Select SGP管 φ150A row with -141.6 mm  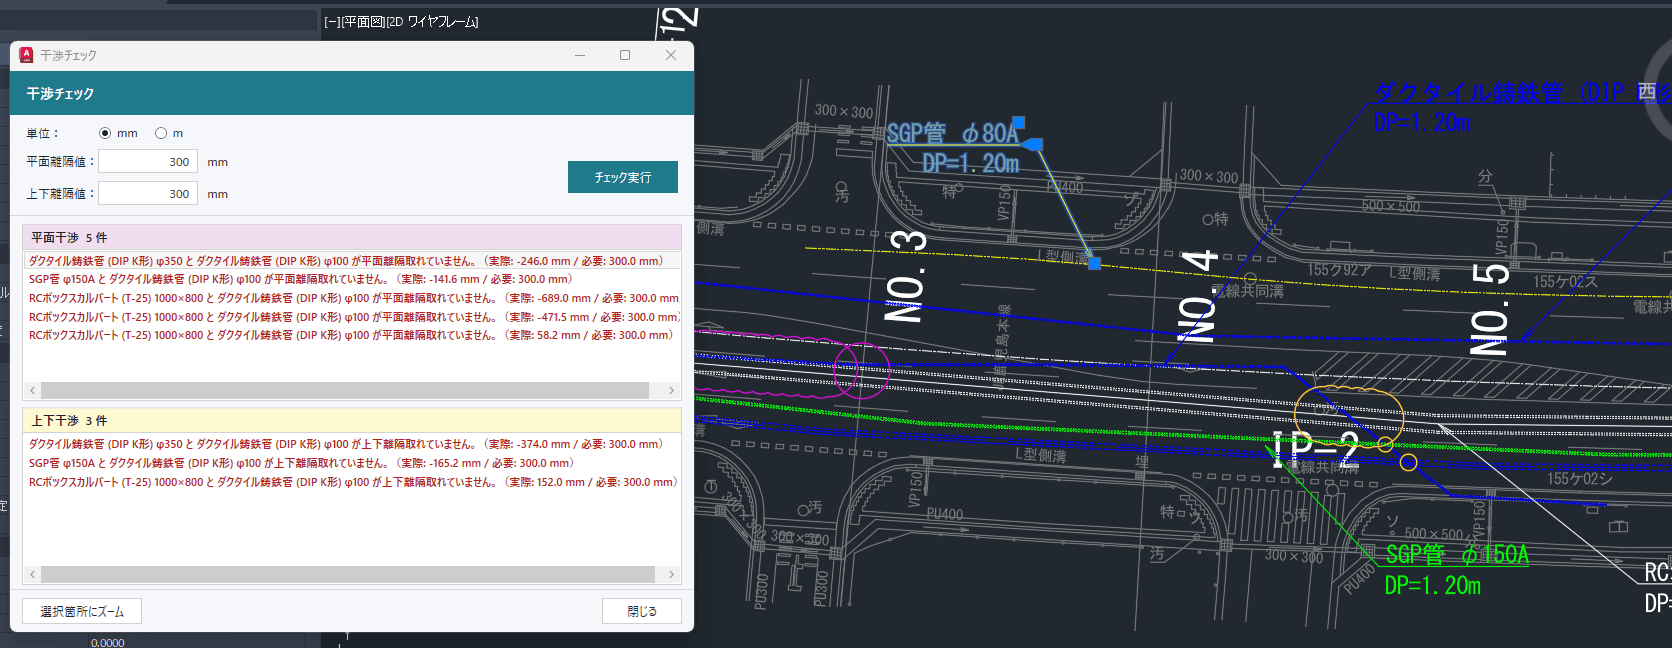coord(300,280)
